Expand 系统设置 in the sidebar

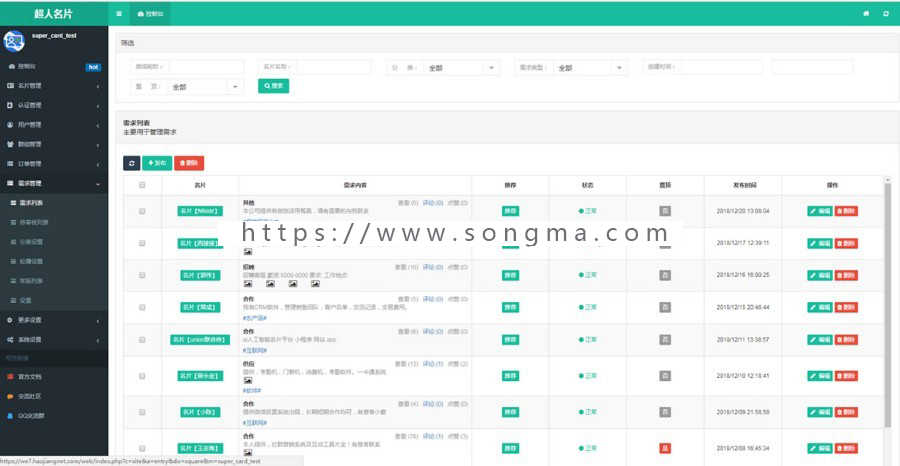(x=54, y=339)
